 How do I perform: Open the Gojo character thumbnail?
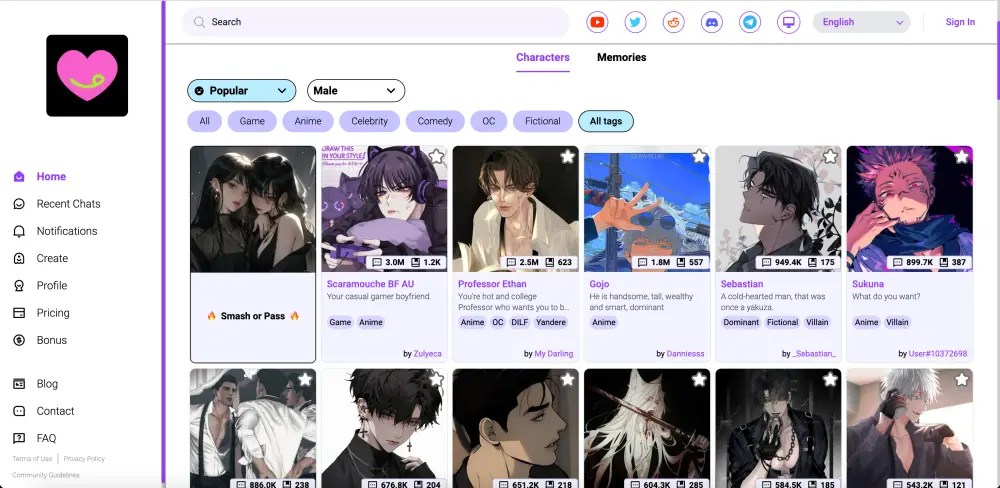(647, 209)
